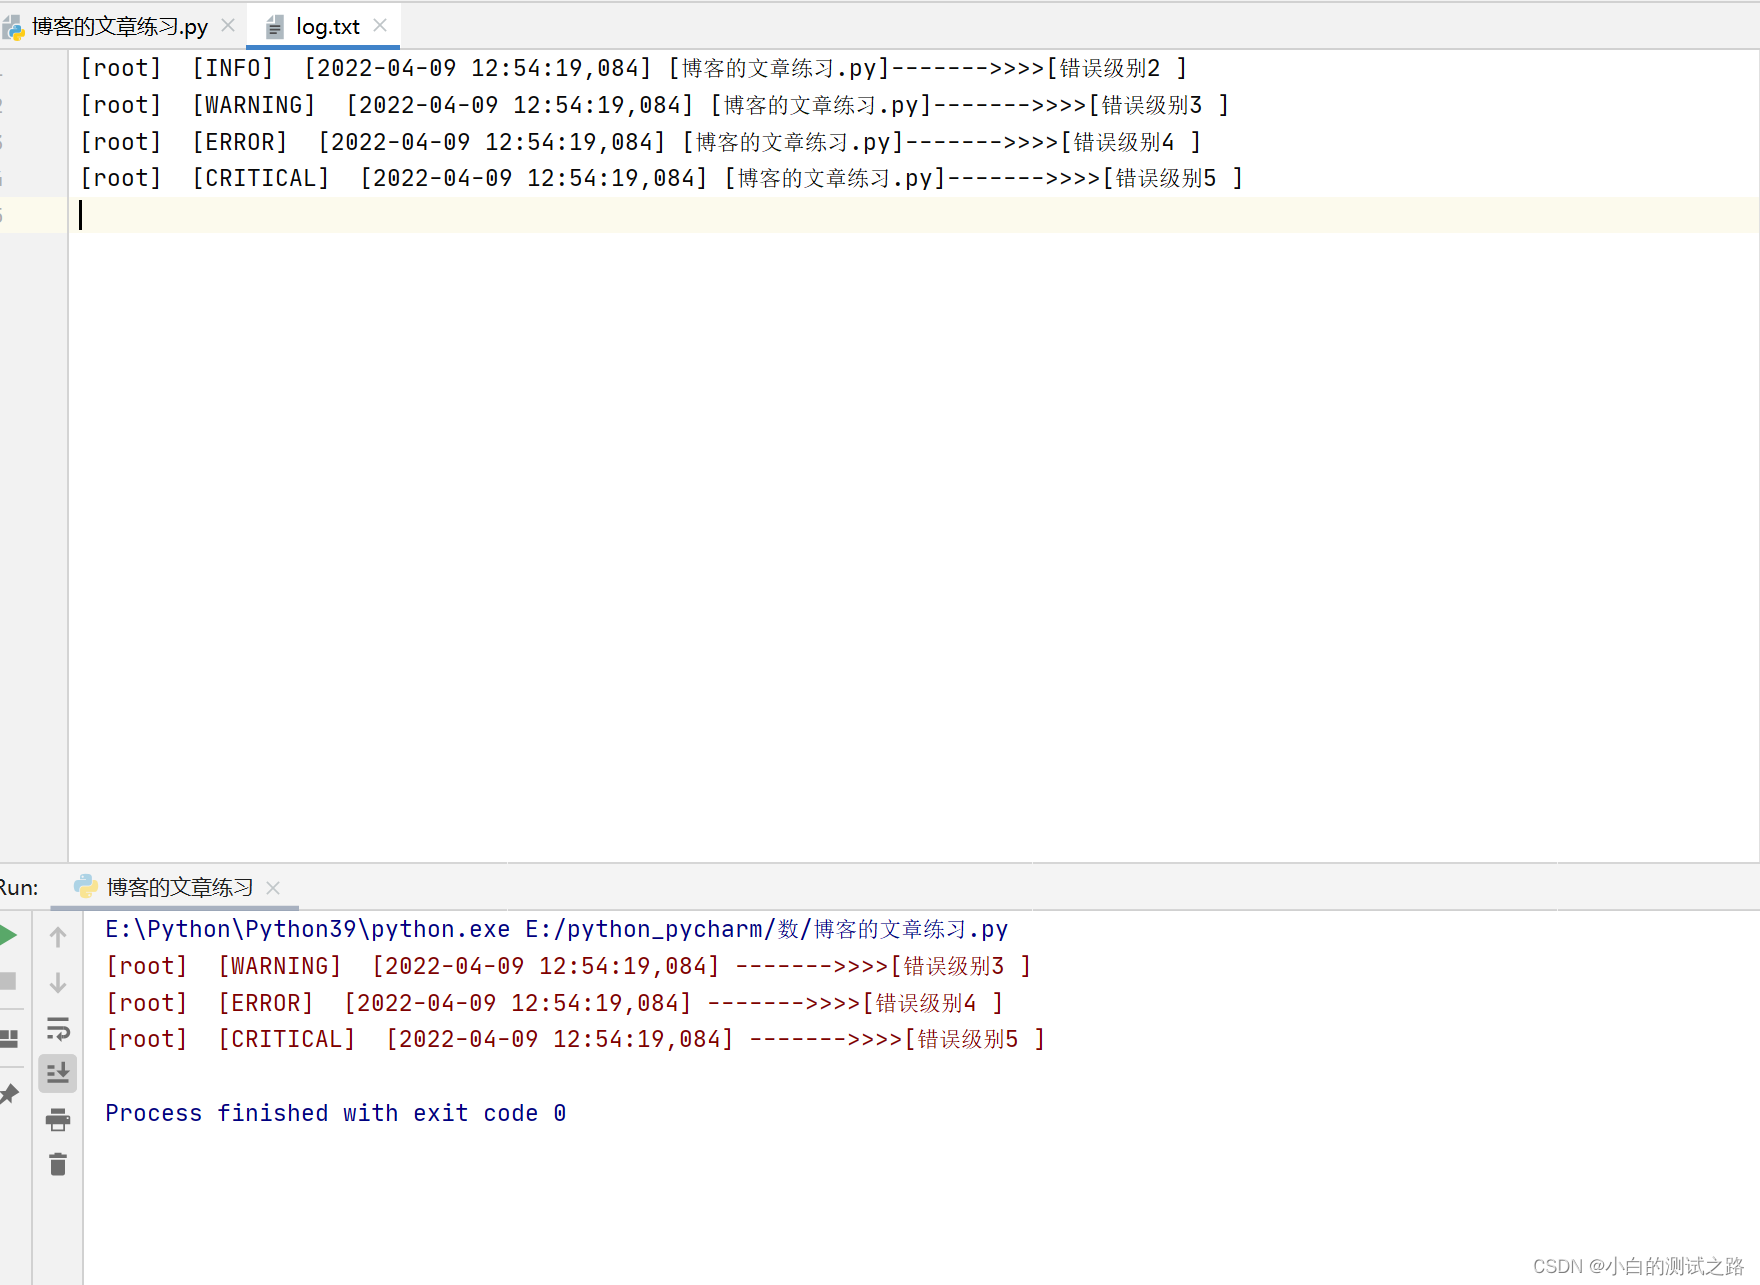Toggle the Pin Tab option for Run window

click(10, 1094)
